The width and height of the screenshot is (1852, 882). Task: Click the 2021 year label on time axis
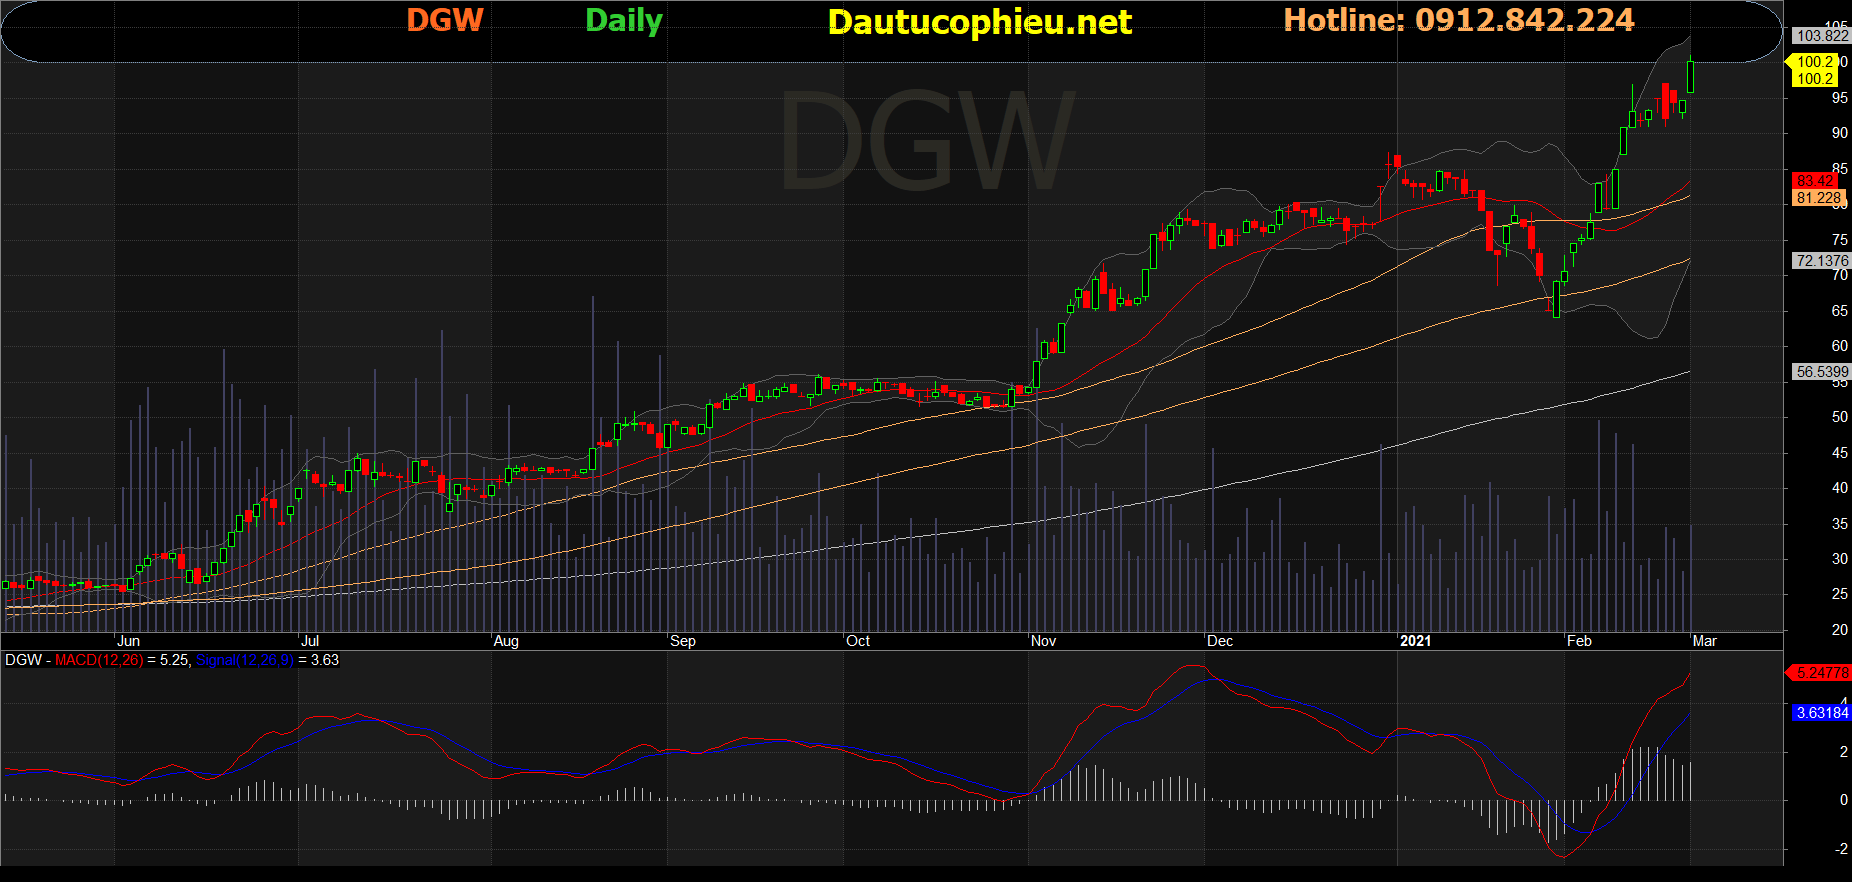[1415, 641]
